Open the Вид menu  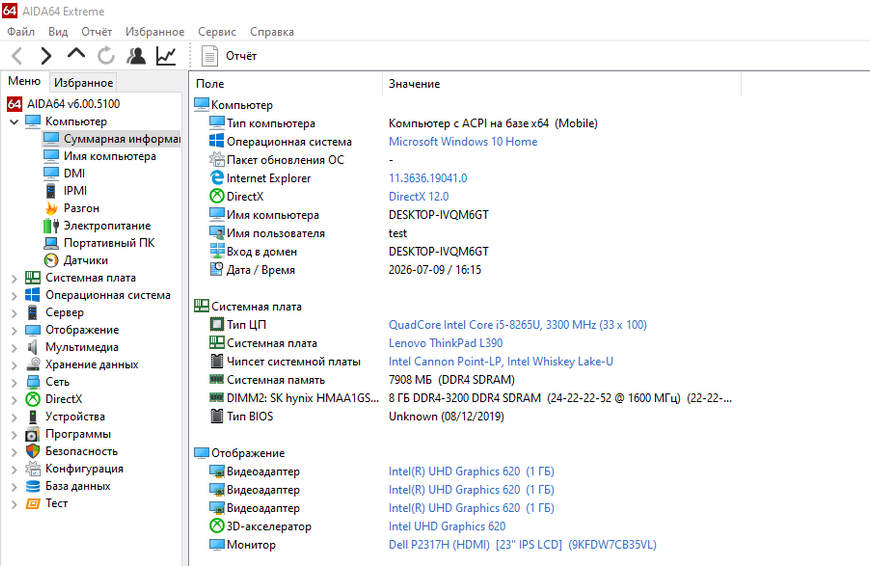pyautogui.click(x=58, y=32)
